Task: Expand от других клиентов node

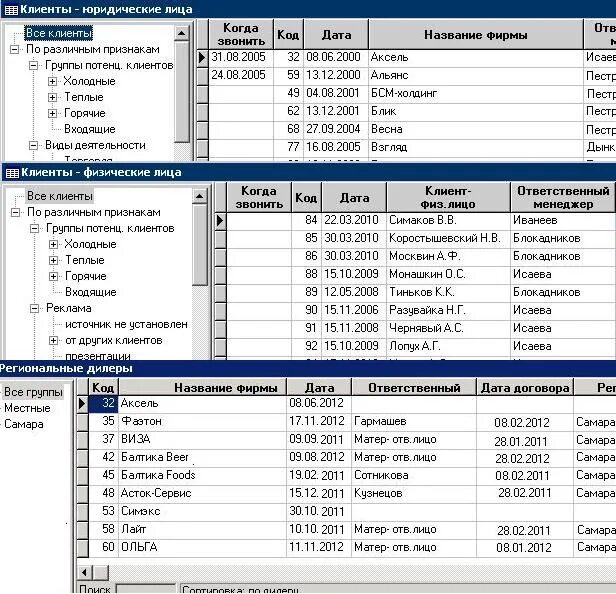Action: click(x=53, y=340)
